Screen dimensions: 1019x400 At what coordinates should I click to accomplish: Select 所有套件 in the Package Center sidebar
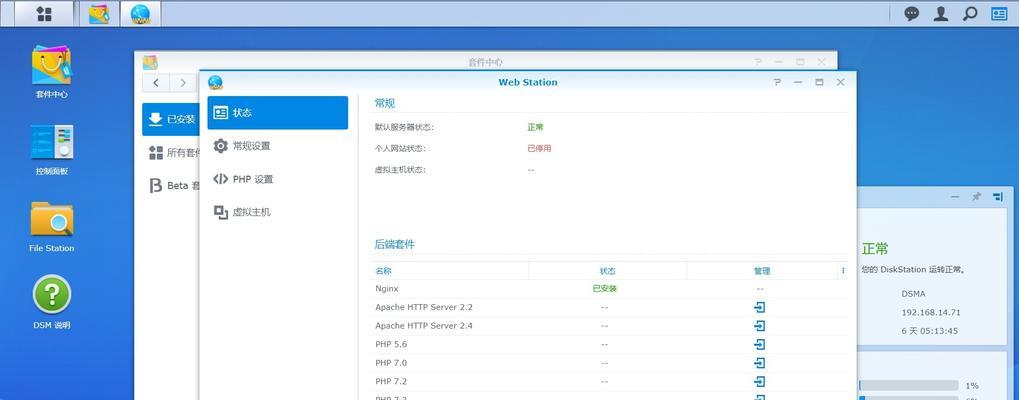pos(172,153)
